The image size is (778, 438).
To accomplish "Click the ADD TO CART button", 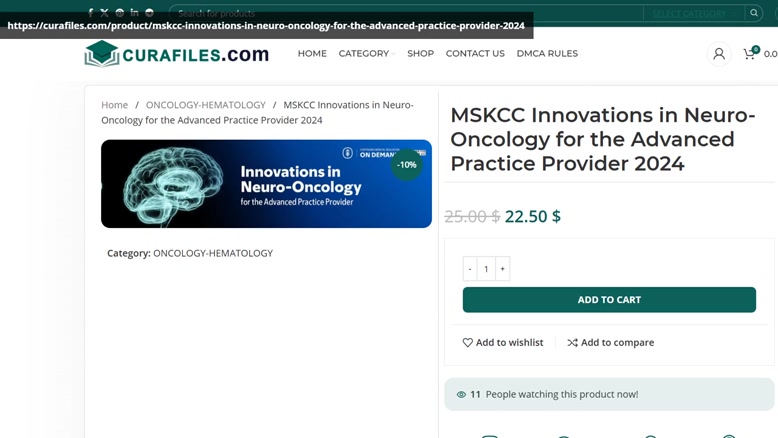I will click(609, 300).
